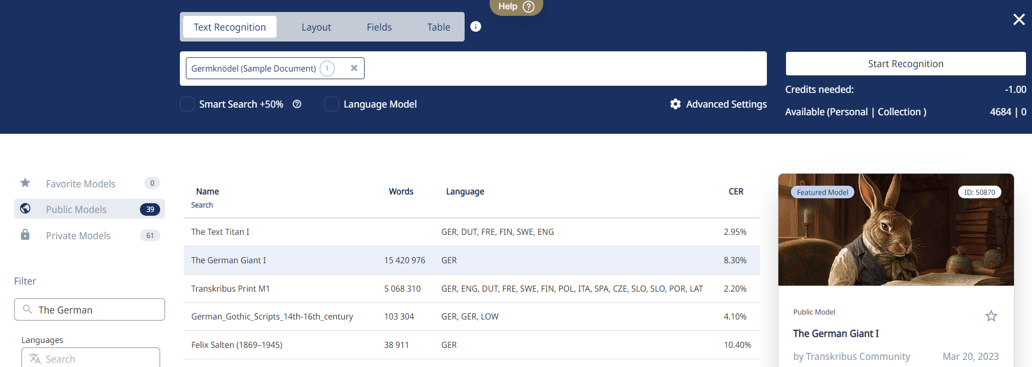The image size is (1032, 367).
Task: Close the recognition panel with X
Action: pyautogui.click(x=1019, y=20)
